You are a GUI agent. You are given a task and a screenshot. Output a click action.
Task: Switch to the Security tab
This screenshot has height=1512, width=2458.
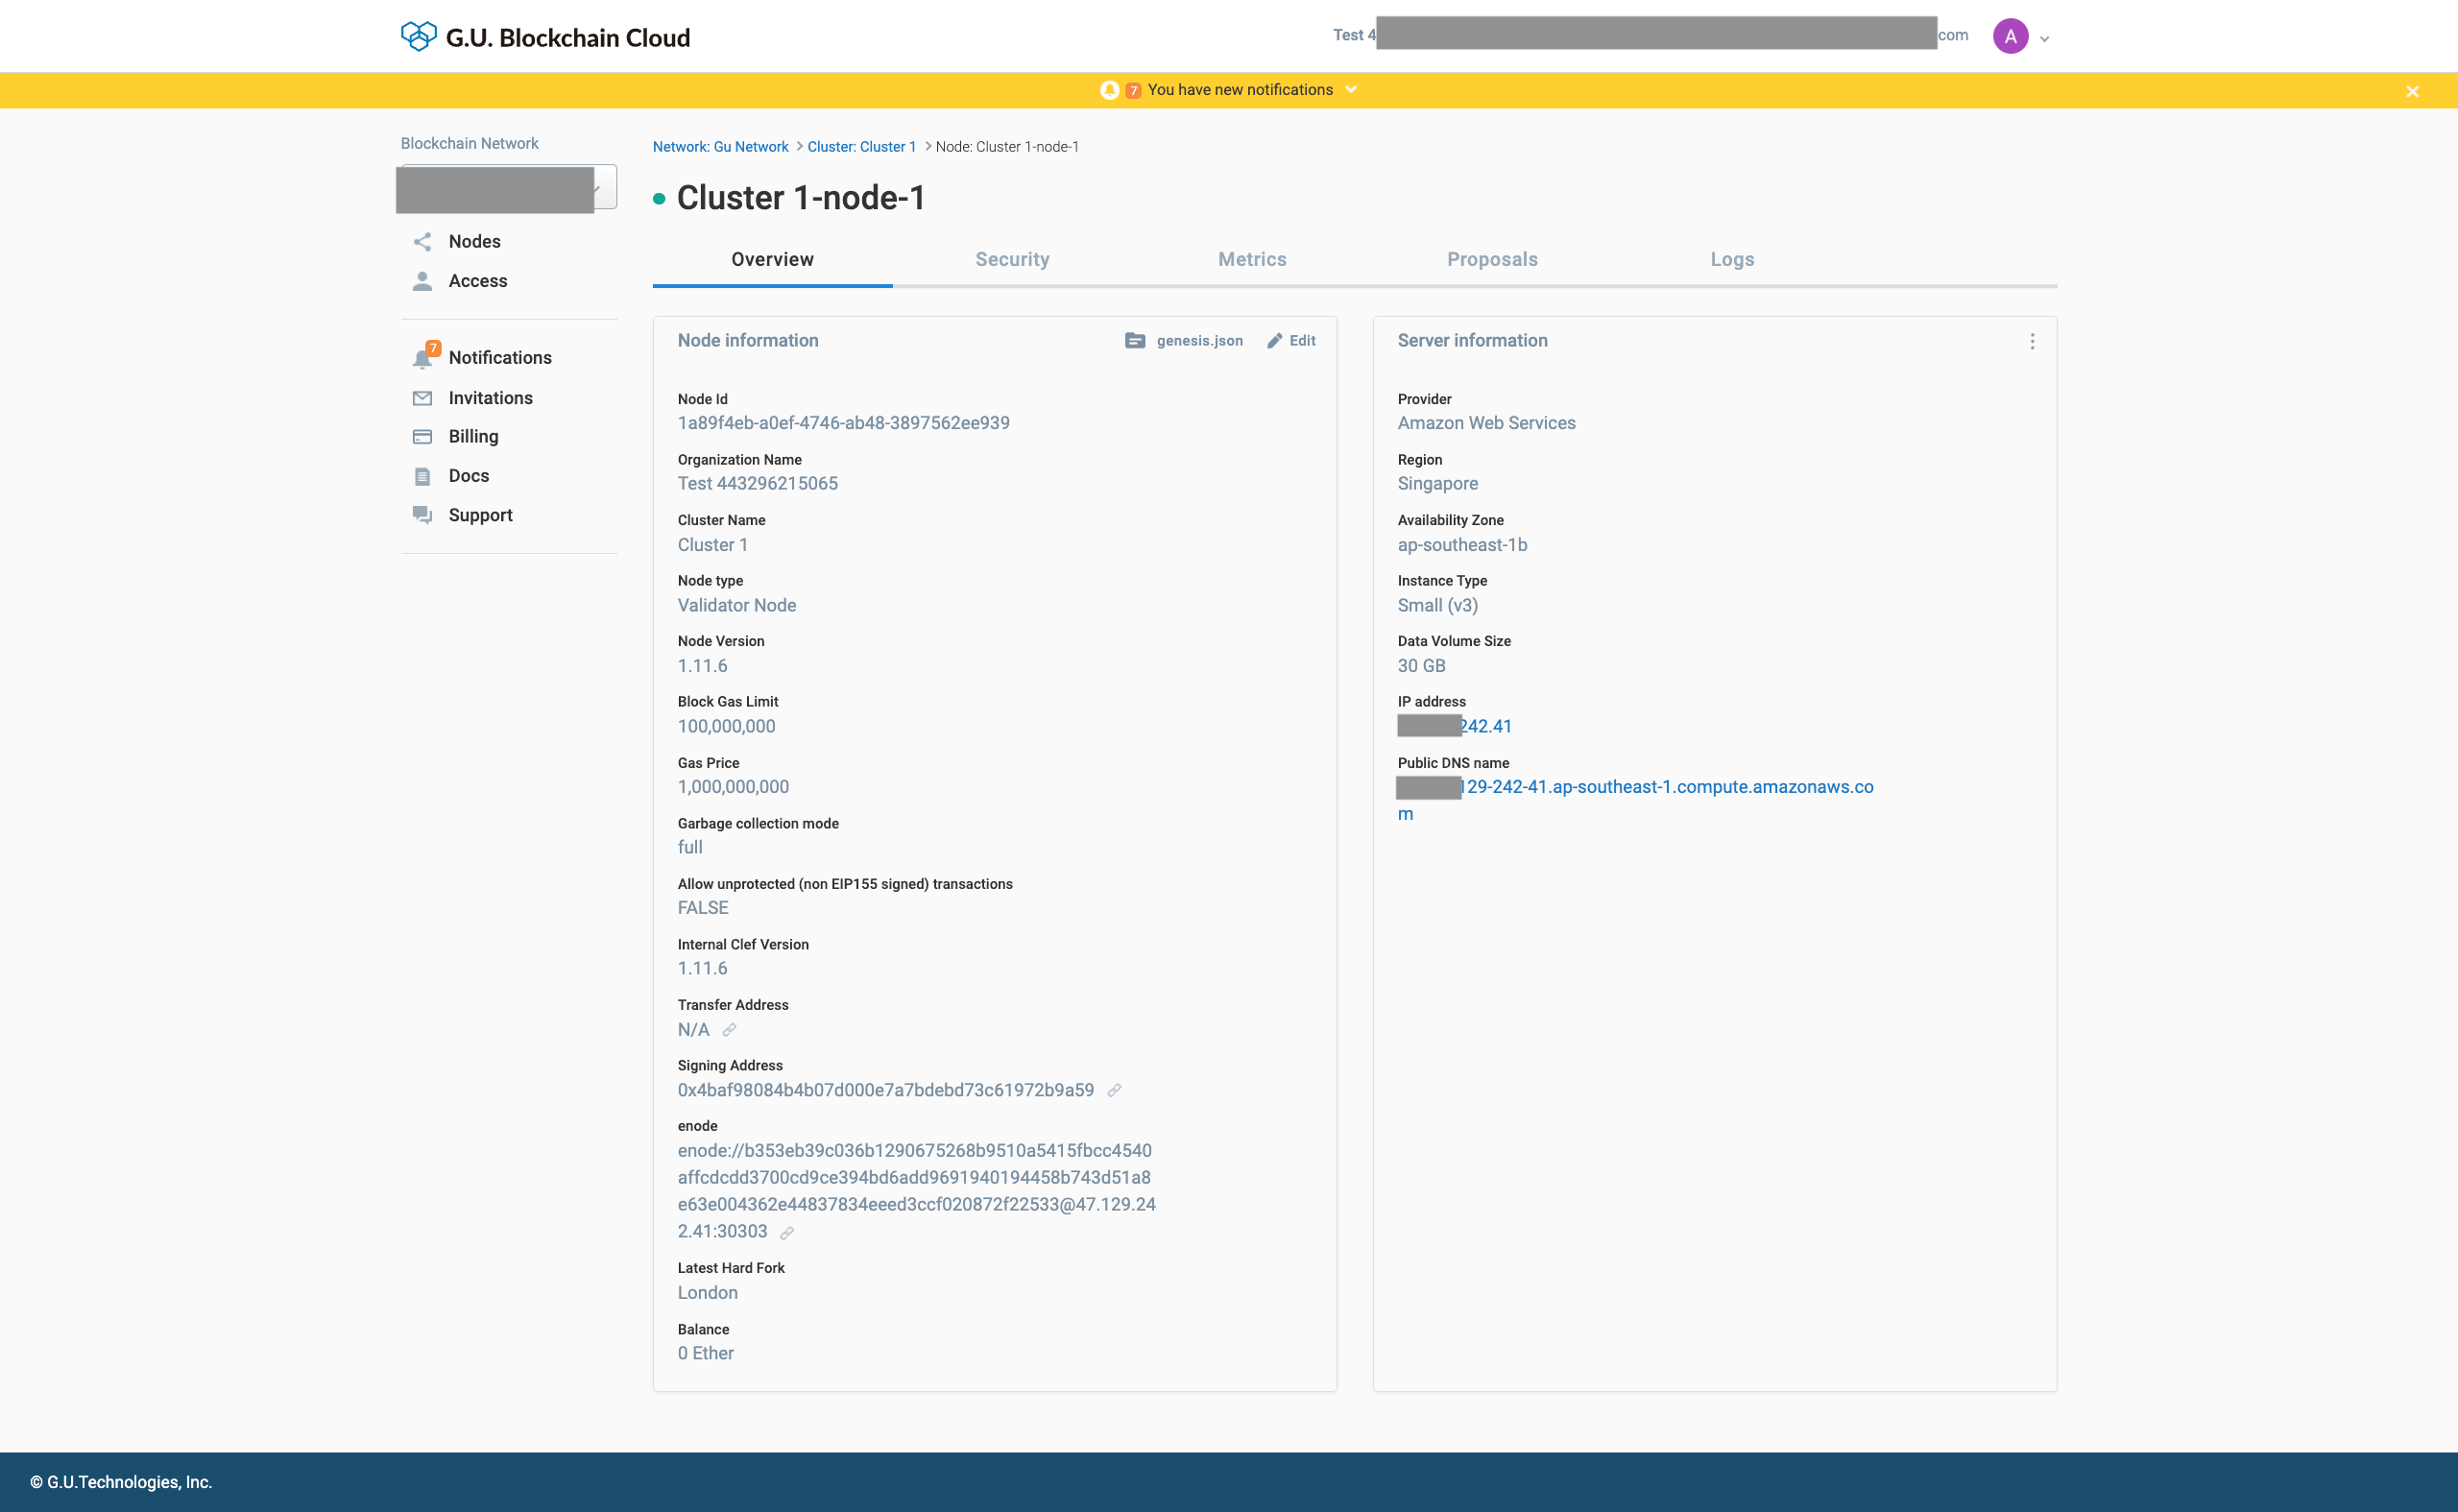point(1013,260)
